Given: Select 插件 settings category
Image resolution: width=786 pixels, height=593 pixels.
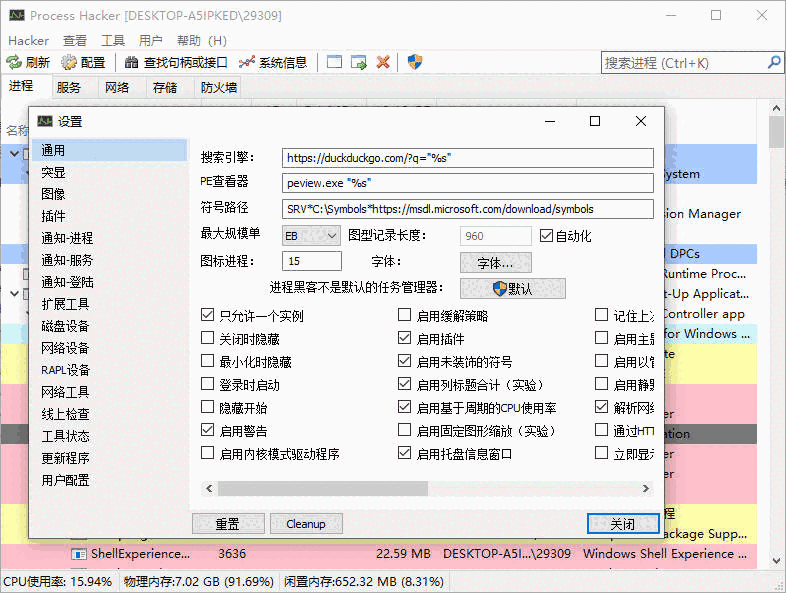Looking at the screenshot, I should point(109,216).
